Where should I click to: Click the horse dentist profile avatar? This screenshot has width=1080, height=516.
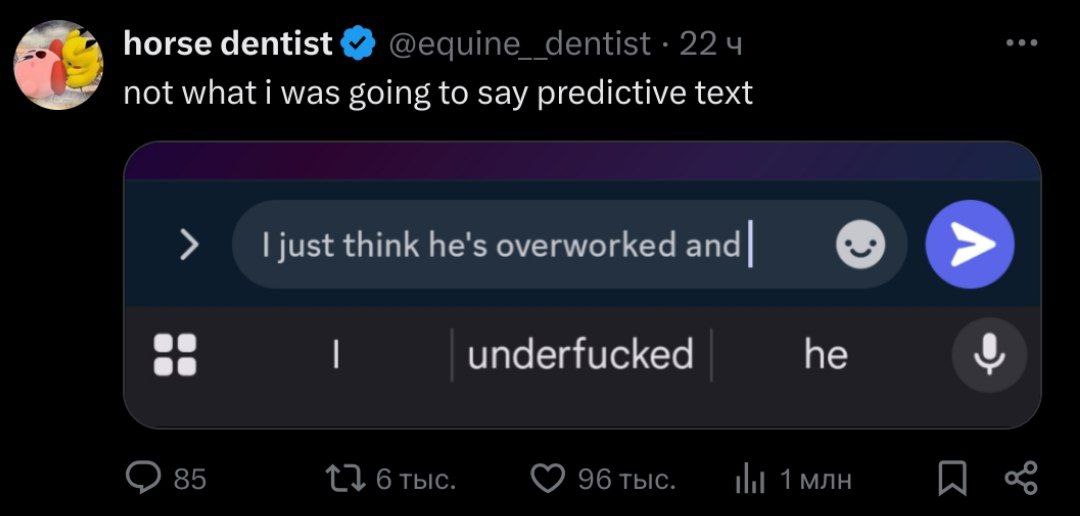click(x=58, y=65)
